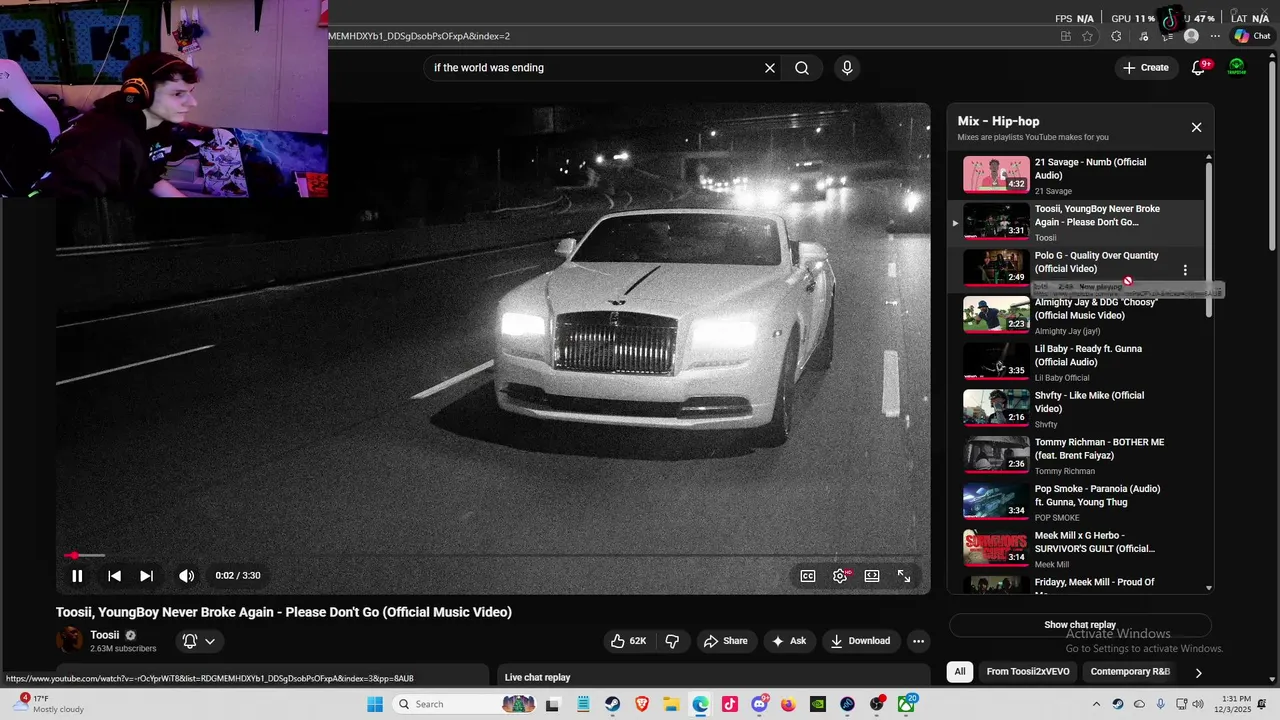
Task: Click the taskbar Search box
Action: pyautogui.click(x=465, y=704)
